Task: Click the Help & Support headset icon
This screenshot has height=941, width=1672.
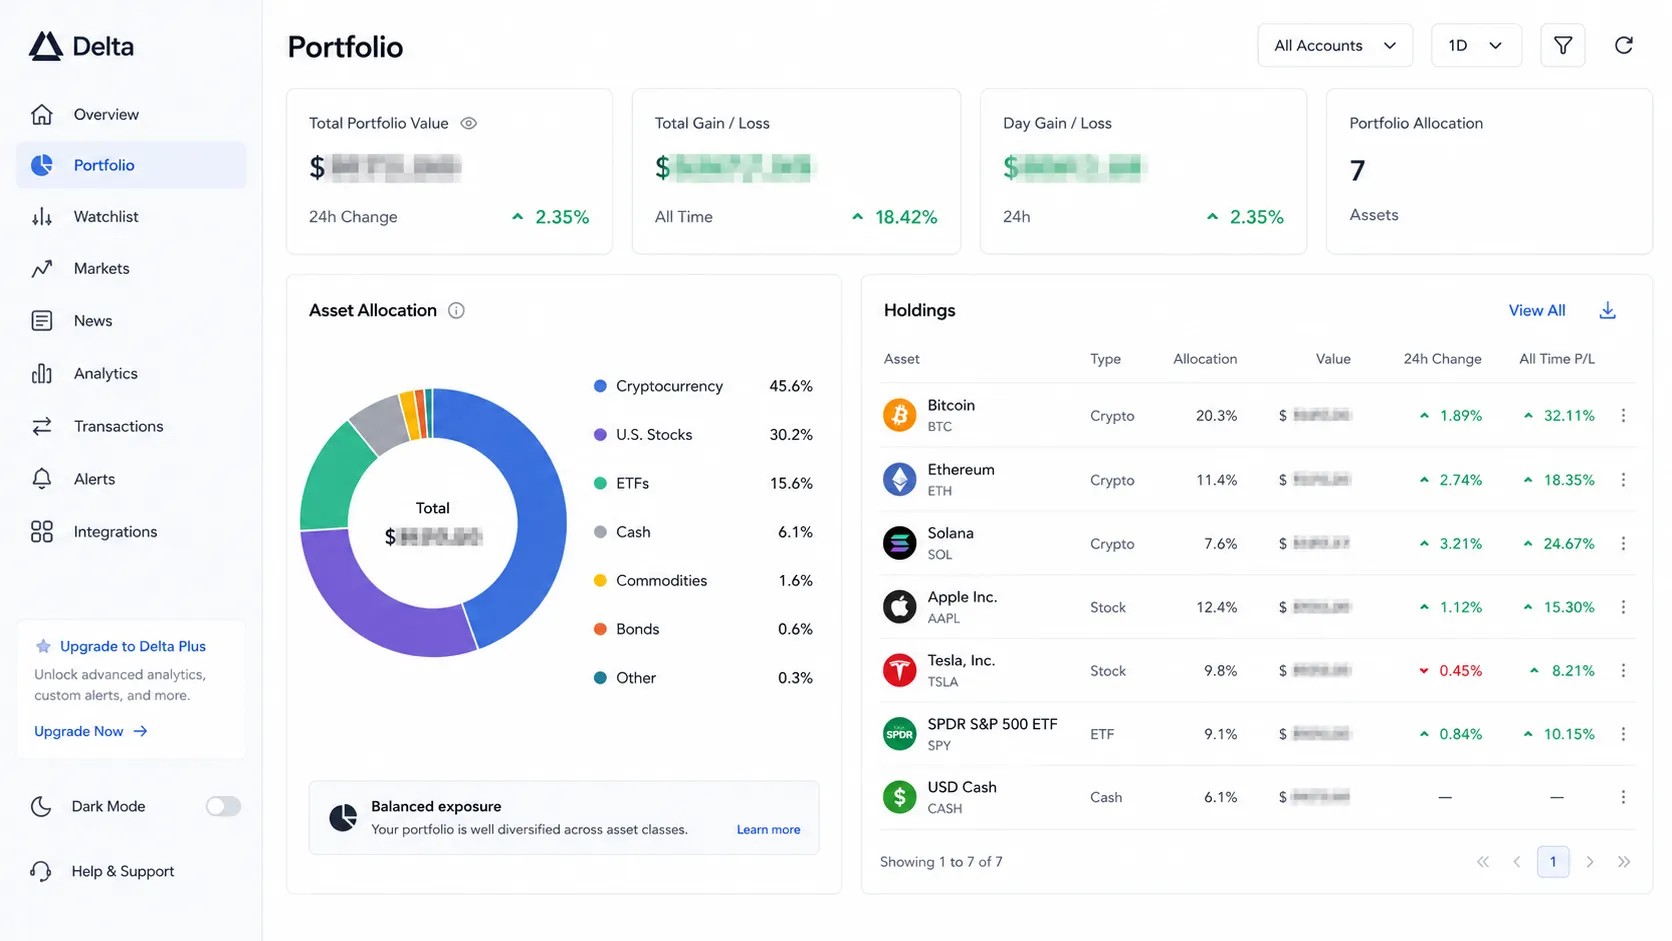Action: pos(41,871)
